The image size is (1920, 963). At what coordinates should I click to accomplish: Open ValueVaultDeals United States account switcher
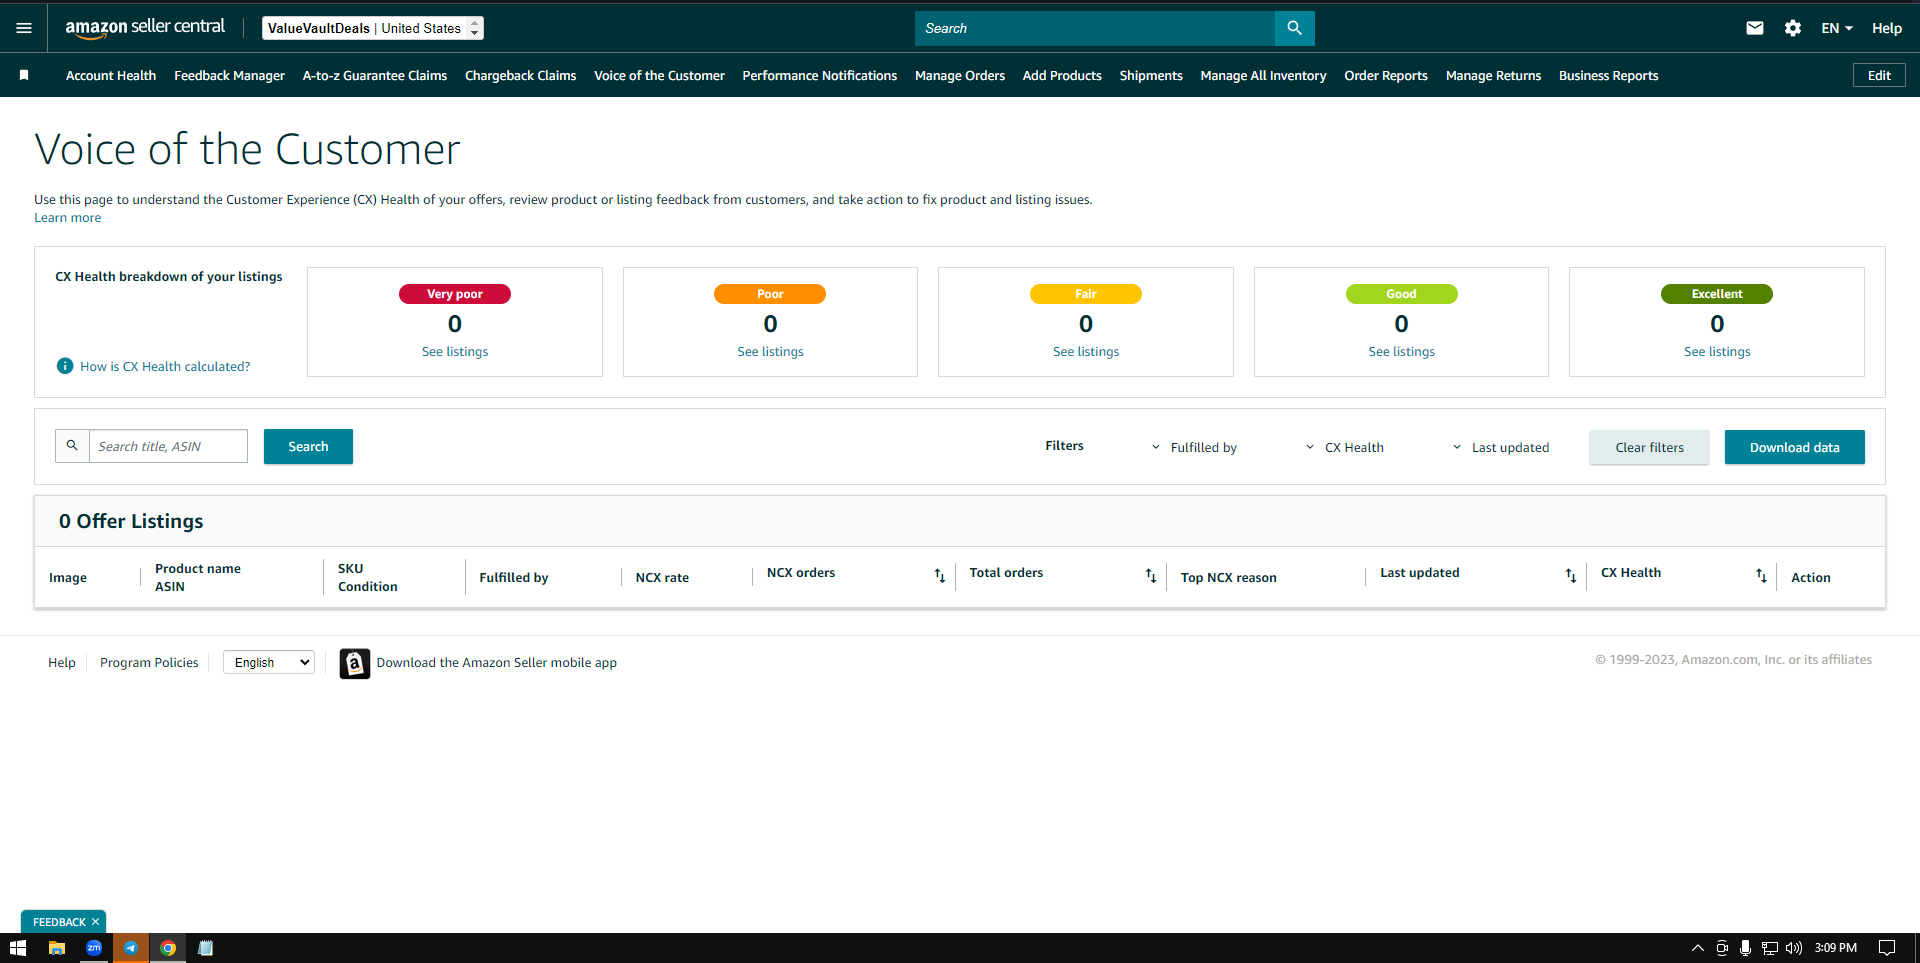[x=373, y=28]
